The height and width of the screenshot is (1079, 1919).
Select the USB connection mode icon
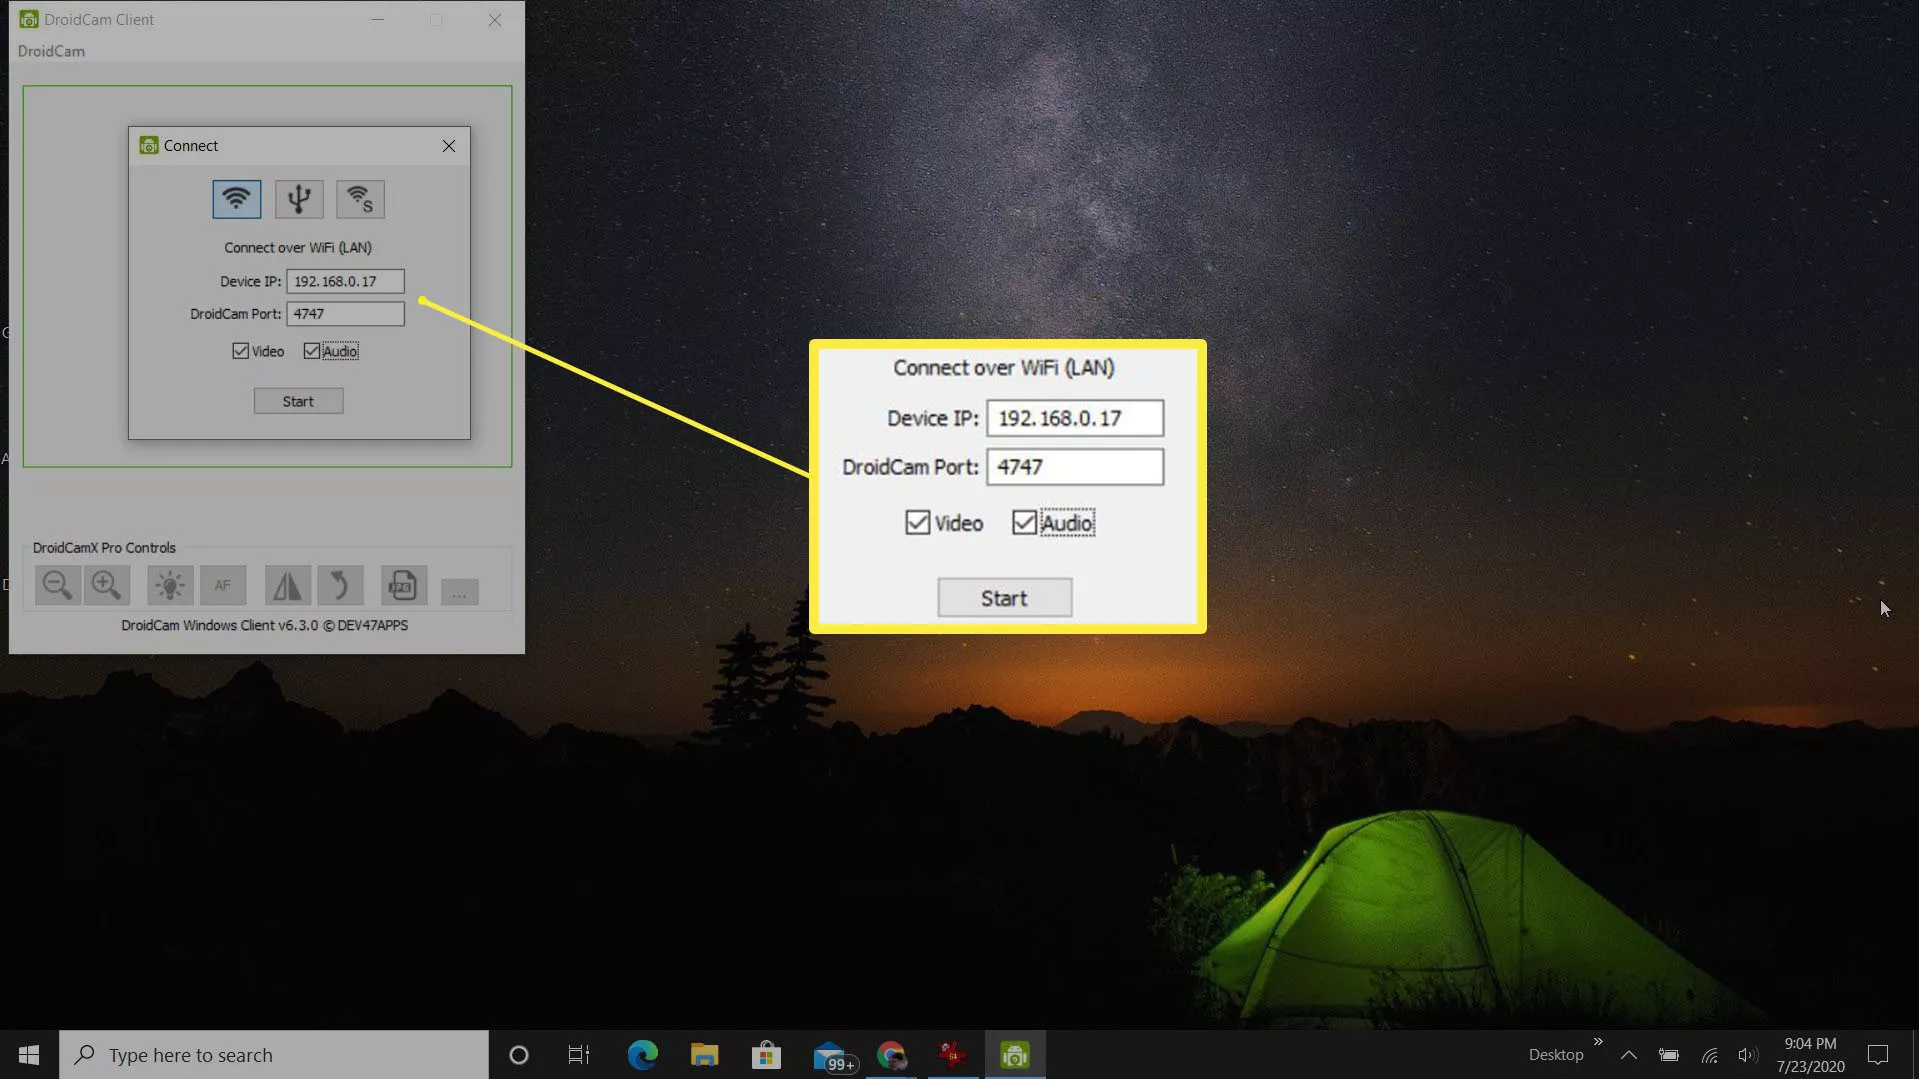pos(299,199)
